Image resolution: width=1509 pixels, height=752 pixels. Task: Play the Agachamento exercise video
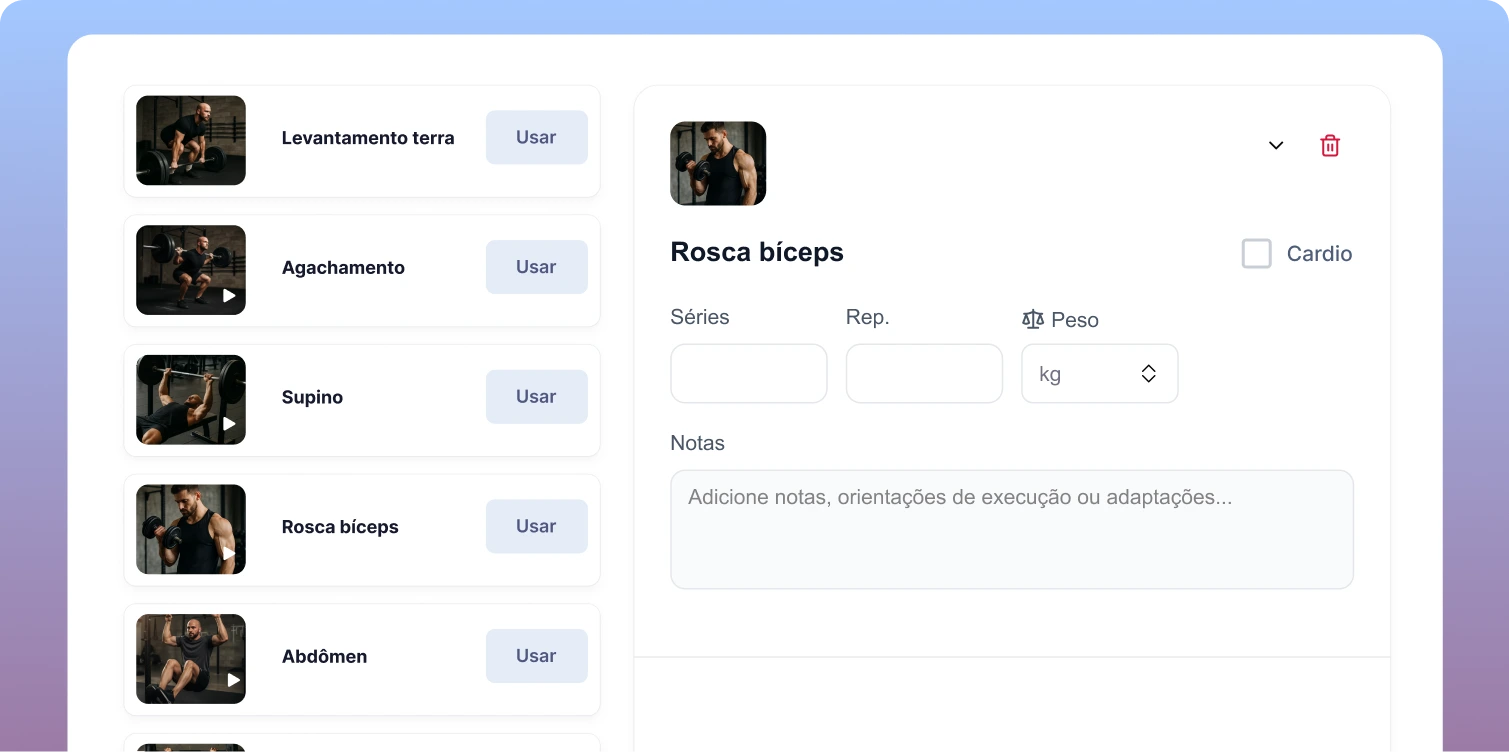coord(229,295)
